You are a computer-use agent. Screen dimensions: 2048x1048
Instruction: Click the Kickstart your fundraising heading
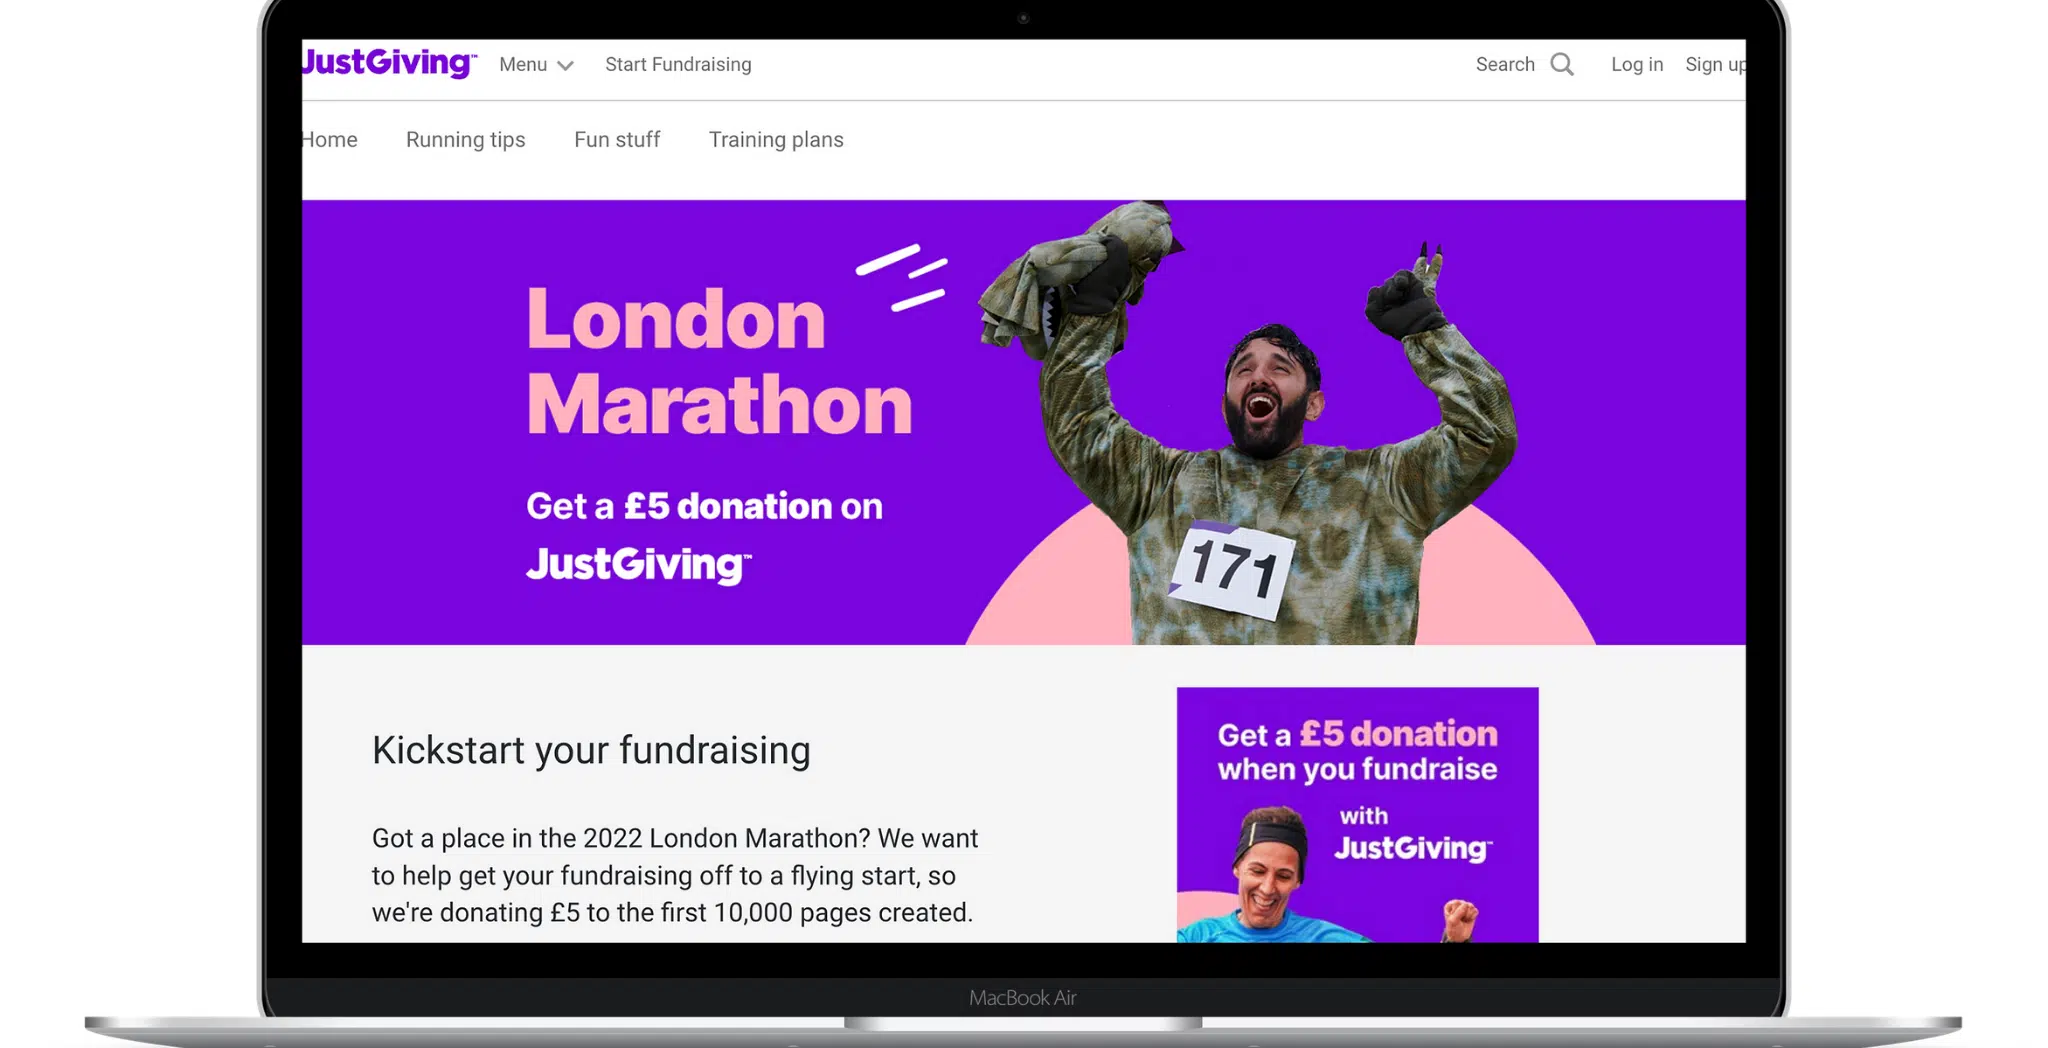(591, 750)
